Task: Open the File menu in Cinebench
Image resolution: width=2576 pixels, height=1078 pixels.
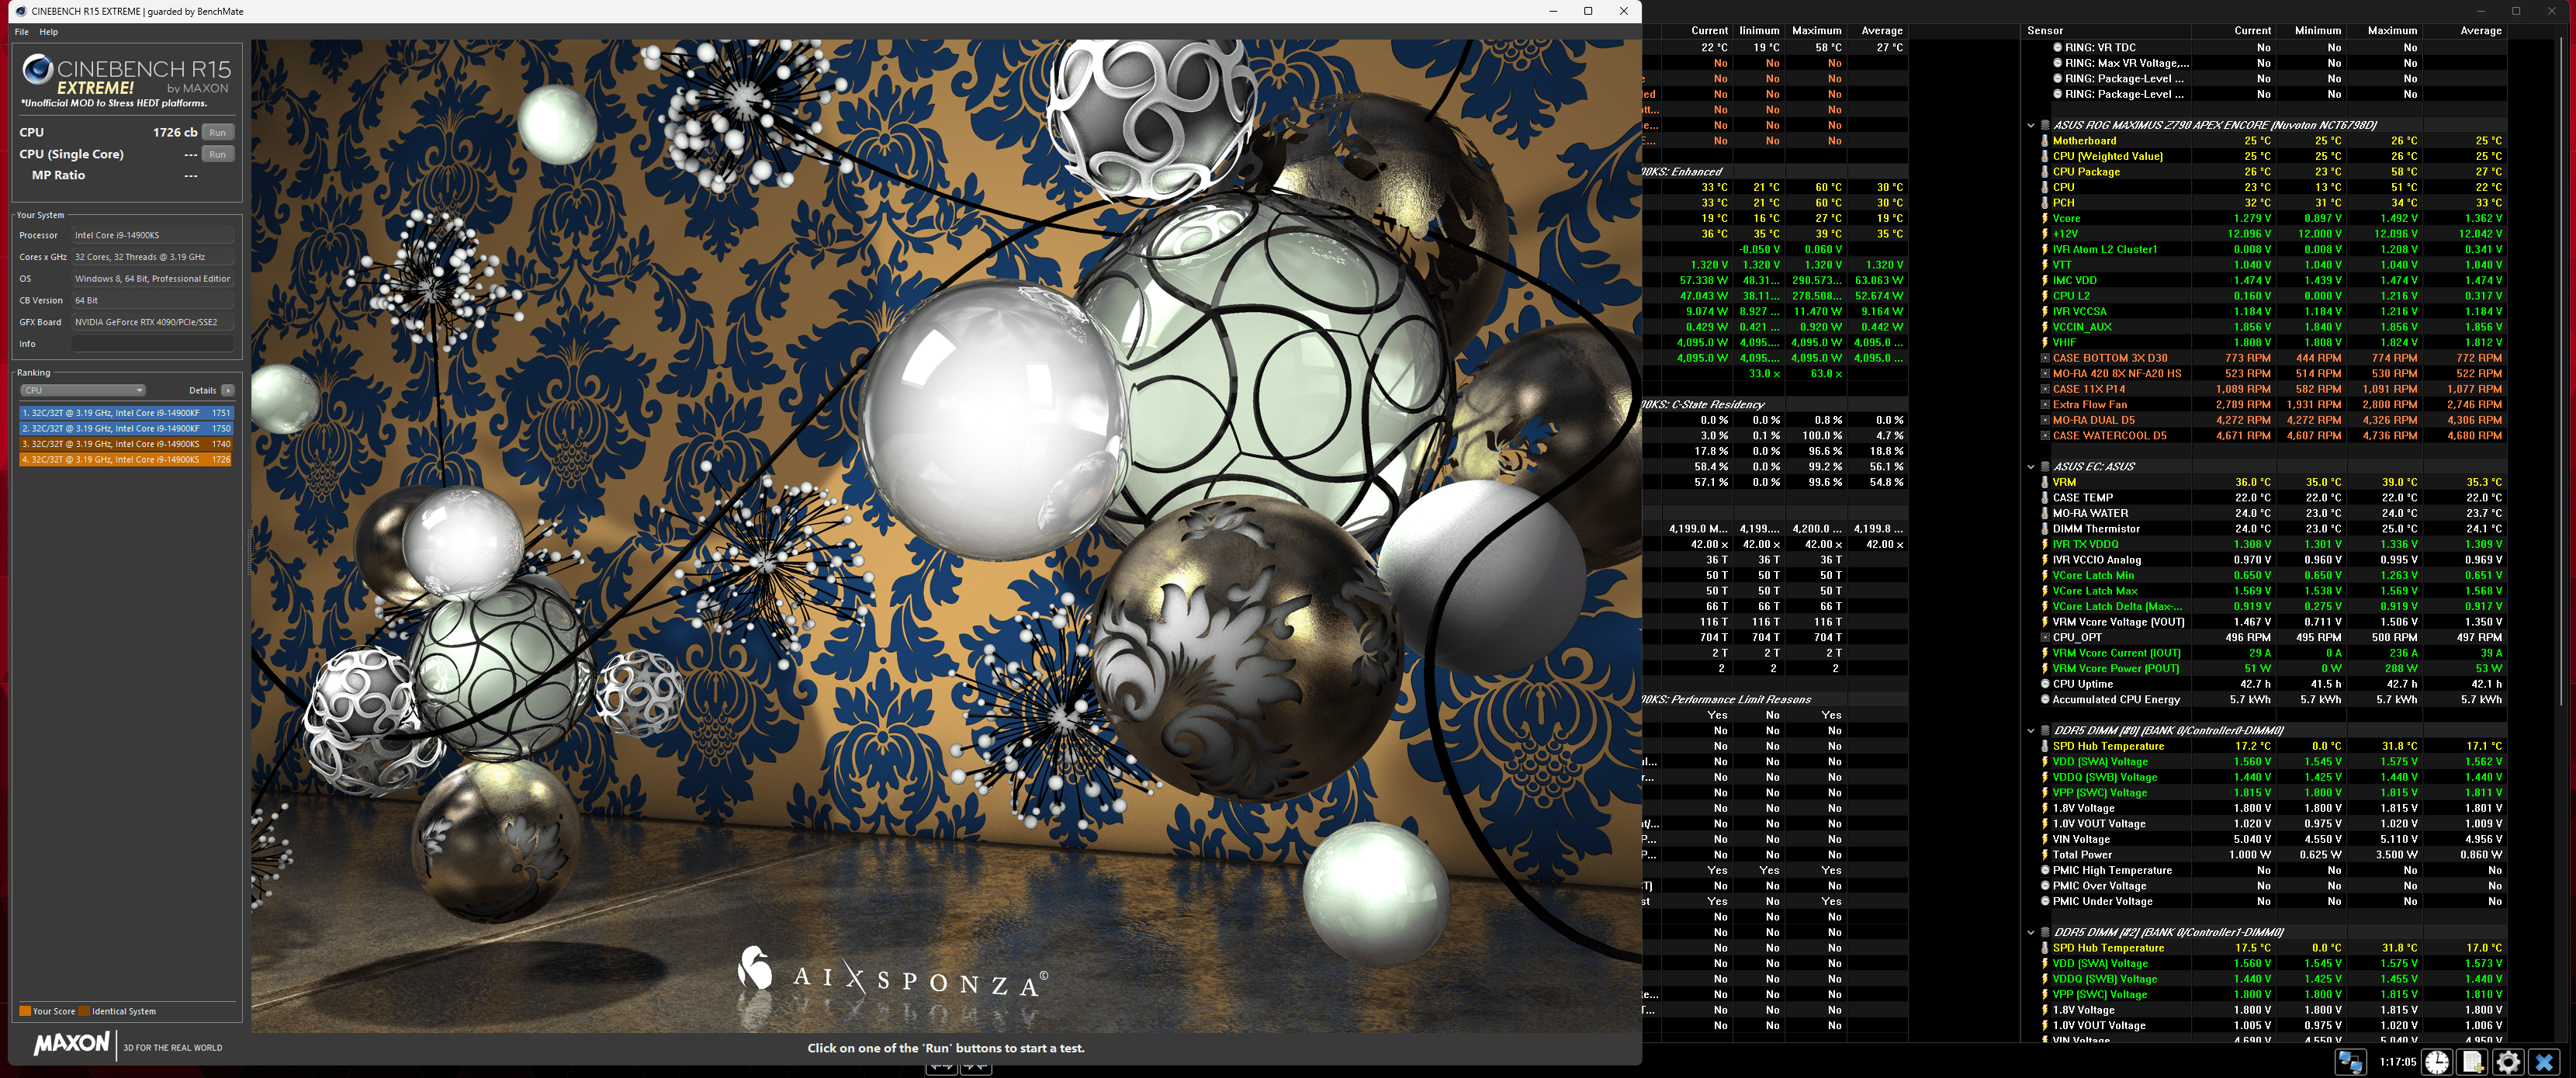Action: click(x=22, y=32)
